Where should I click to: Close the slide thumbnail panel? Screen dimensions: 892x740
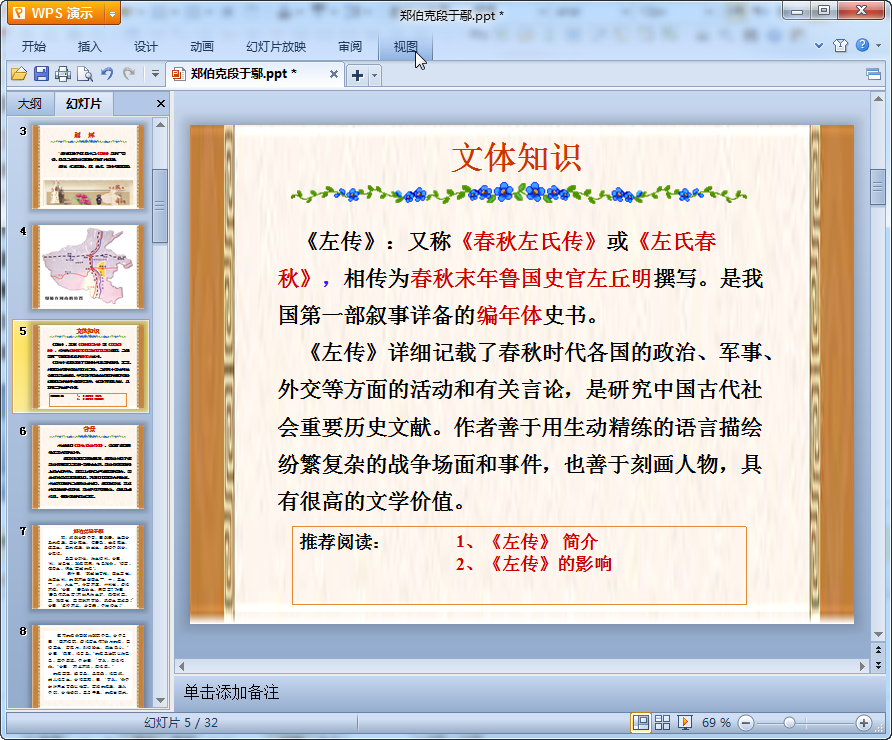(160, 104)
